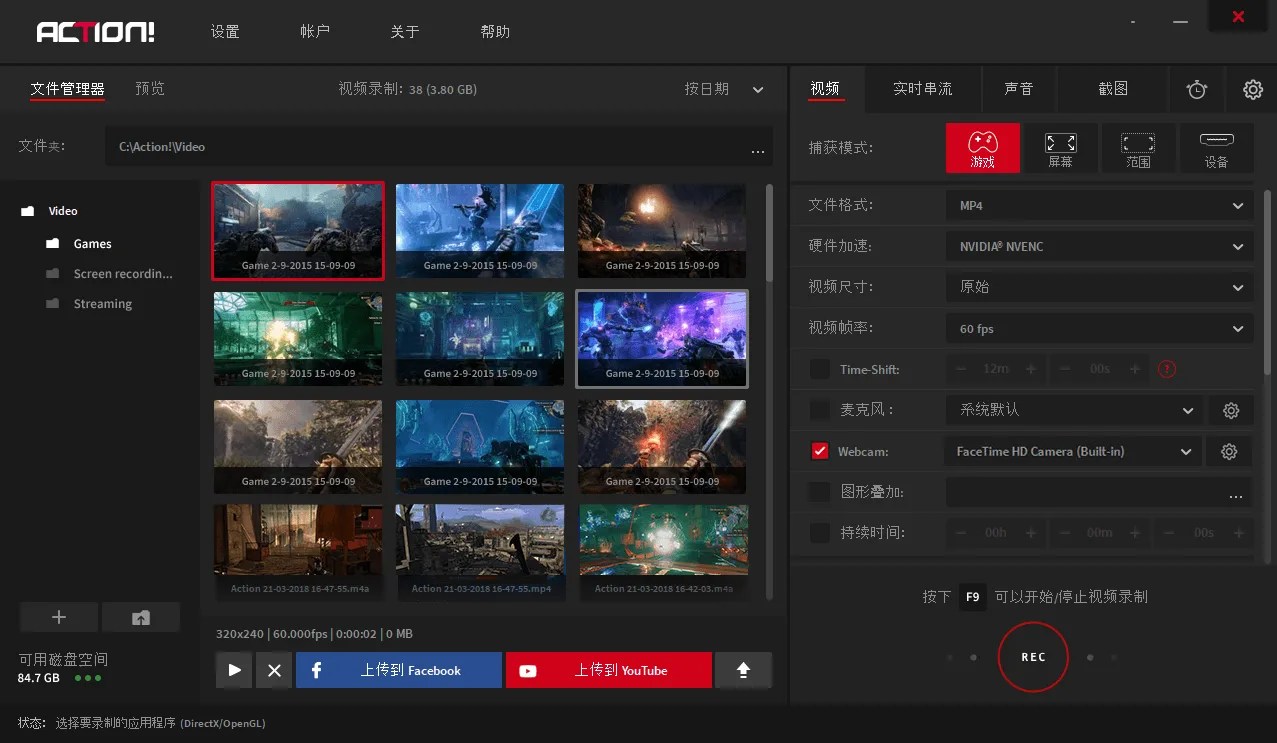Open the FaceTime HD Camera dropdown
The width and height of the screenshot is (1277, 743).
1072,452
